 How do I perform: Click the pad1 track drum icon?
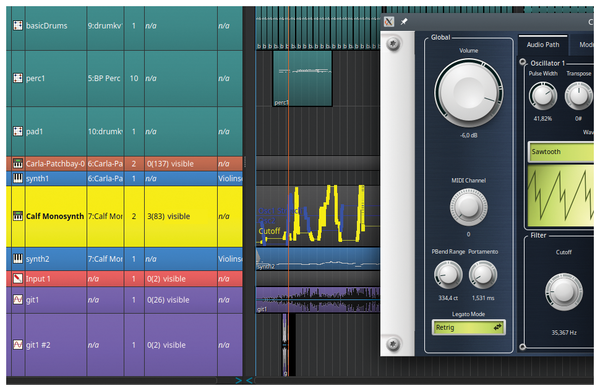coord(18,131)
